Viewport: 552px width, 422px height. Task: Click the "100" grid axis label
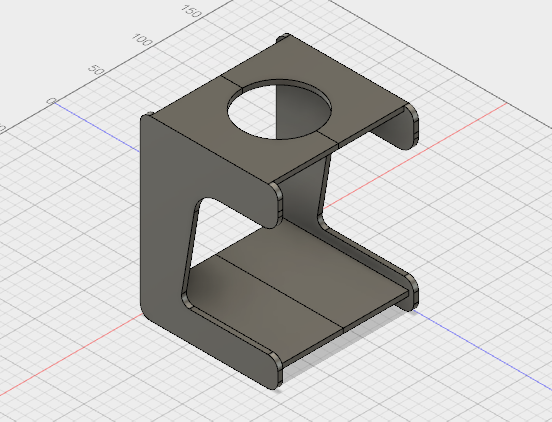[x=142, y=40]
